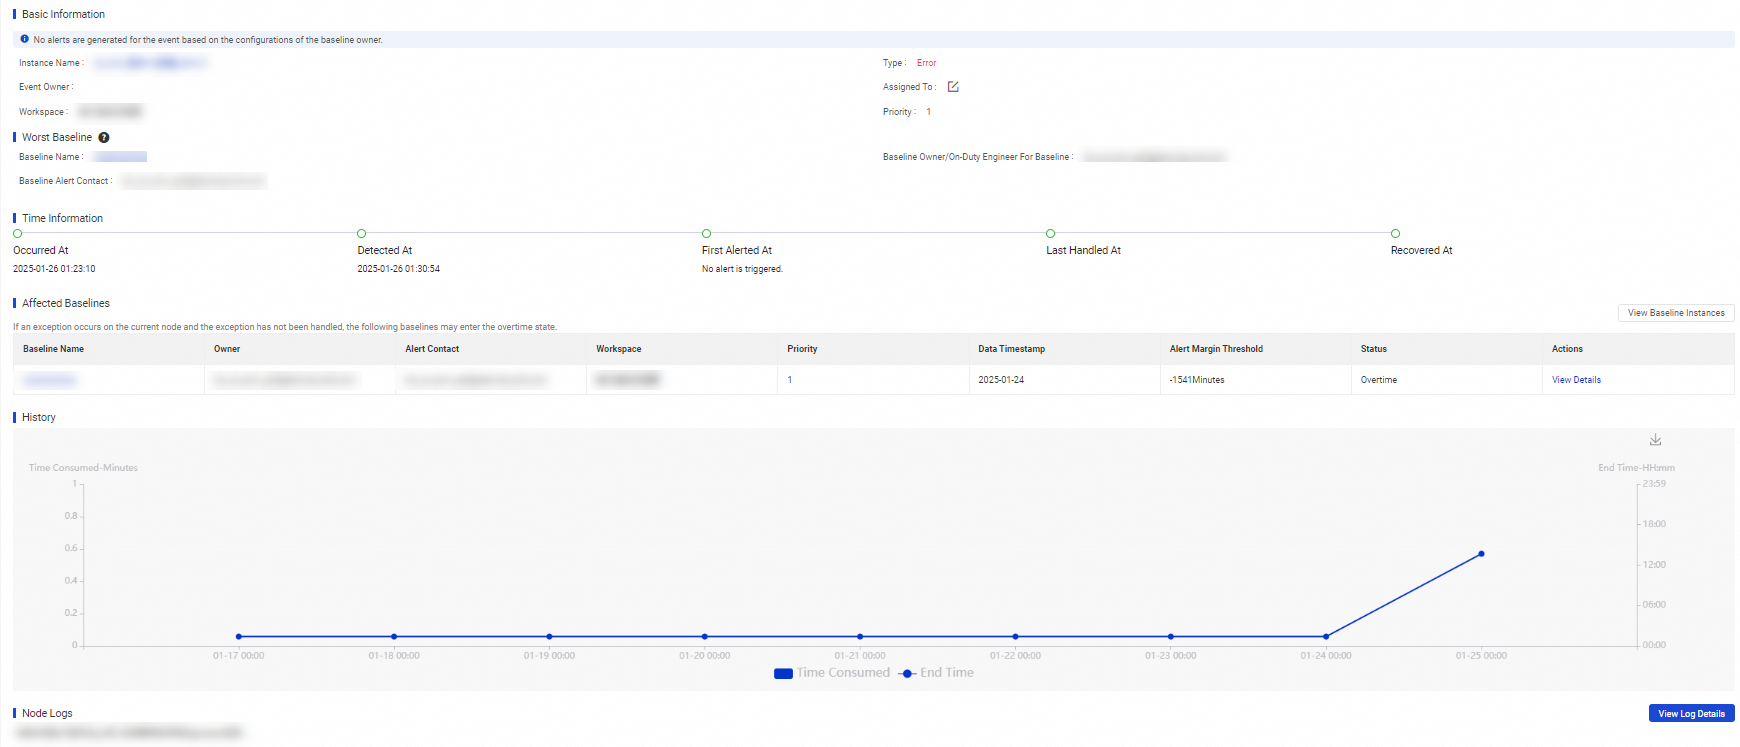
Task: Click the Occurred At time 2025-01-26 01:23:10
Action: coord(54,269)
